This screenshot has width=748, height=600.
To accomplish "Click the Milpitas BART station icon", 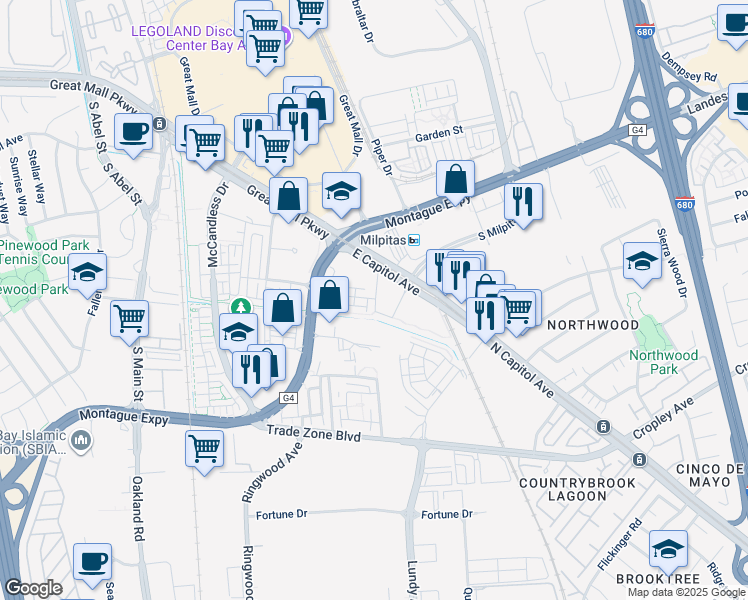I will 413,240.
